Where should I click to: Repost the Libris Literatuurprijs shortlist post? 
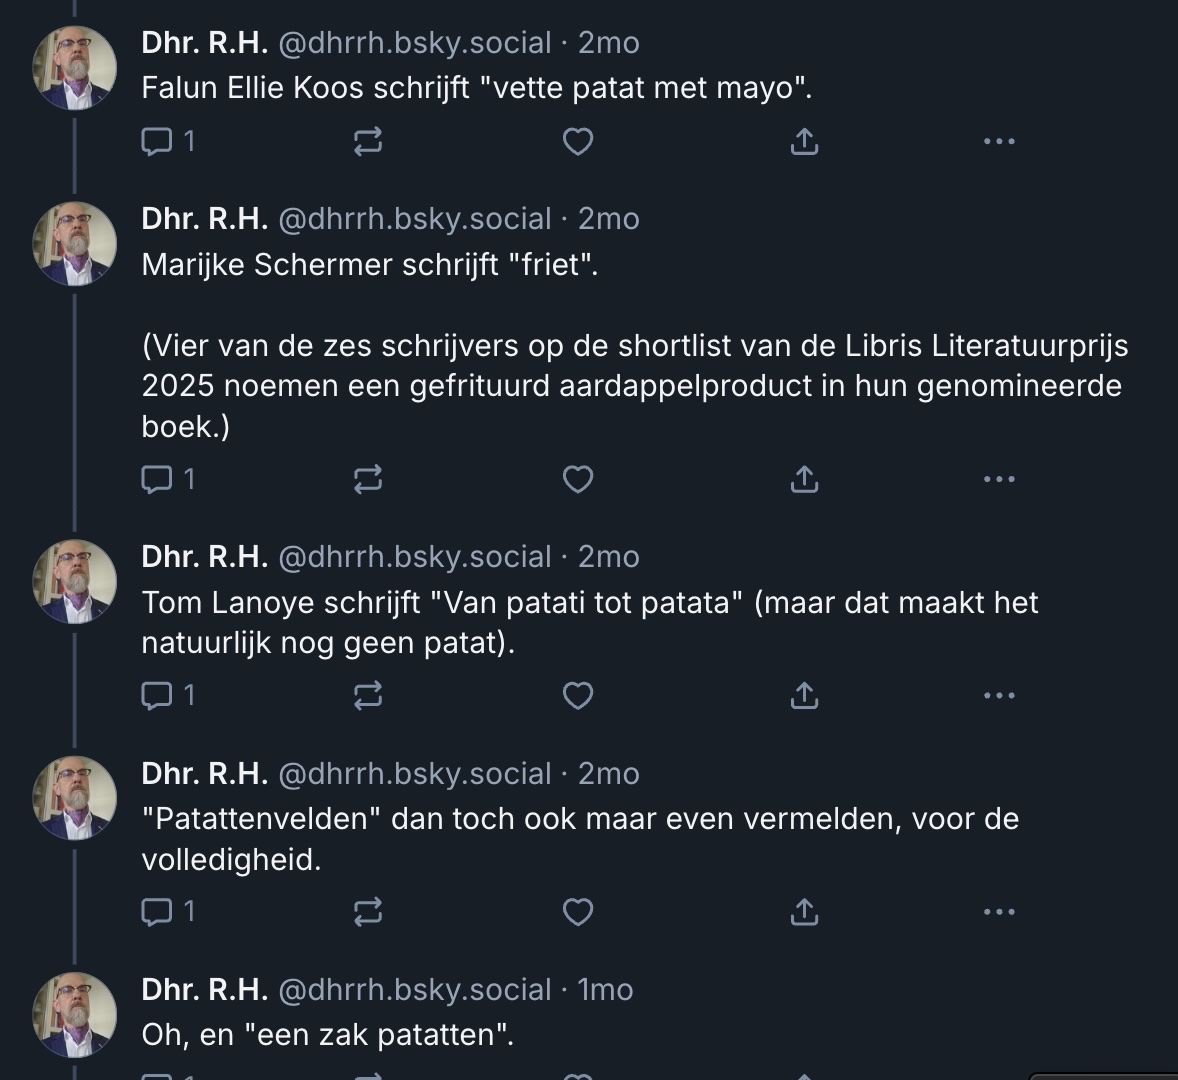[x=368, y=480]
